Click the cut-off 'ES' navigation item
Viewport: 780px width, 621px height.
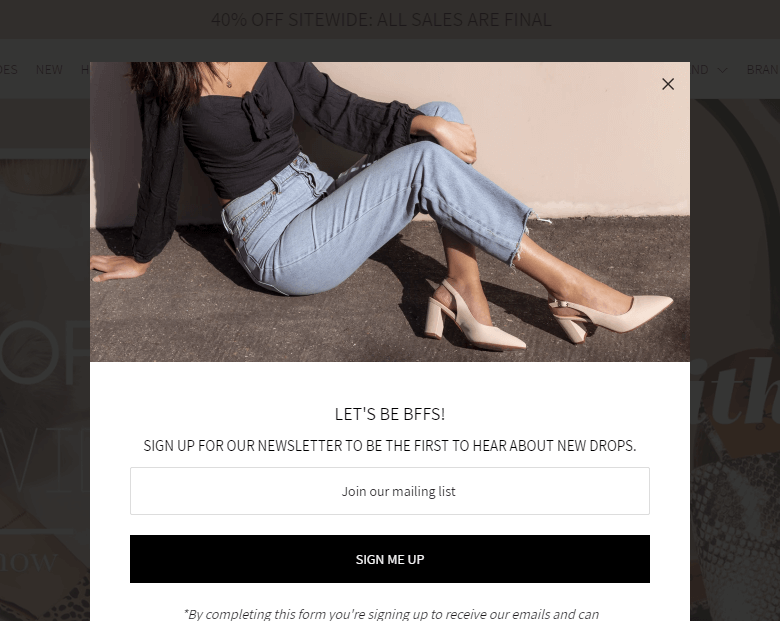pos(8,70)
